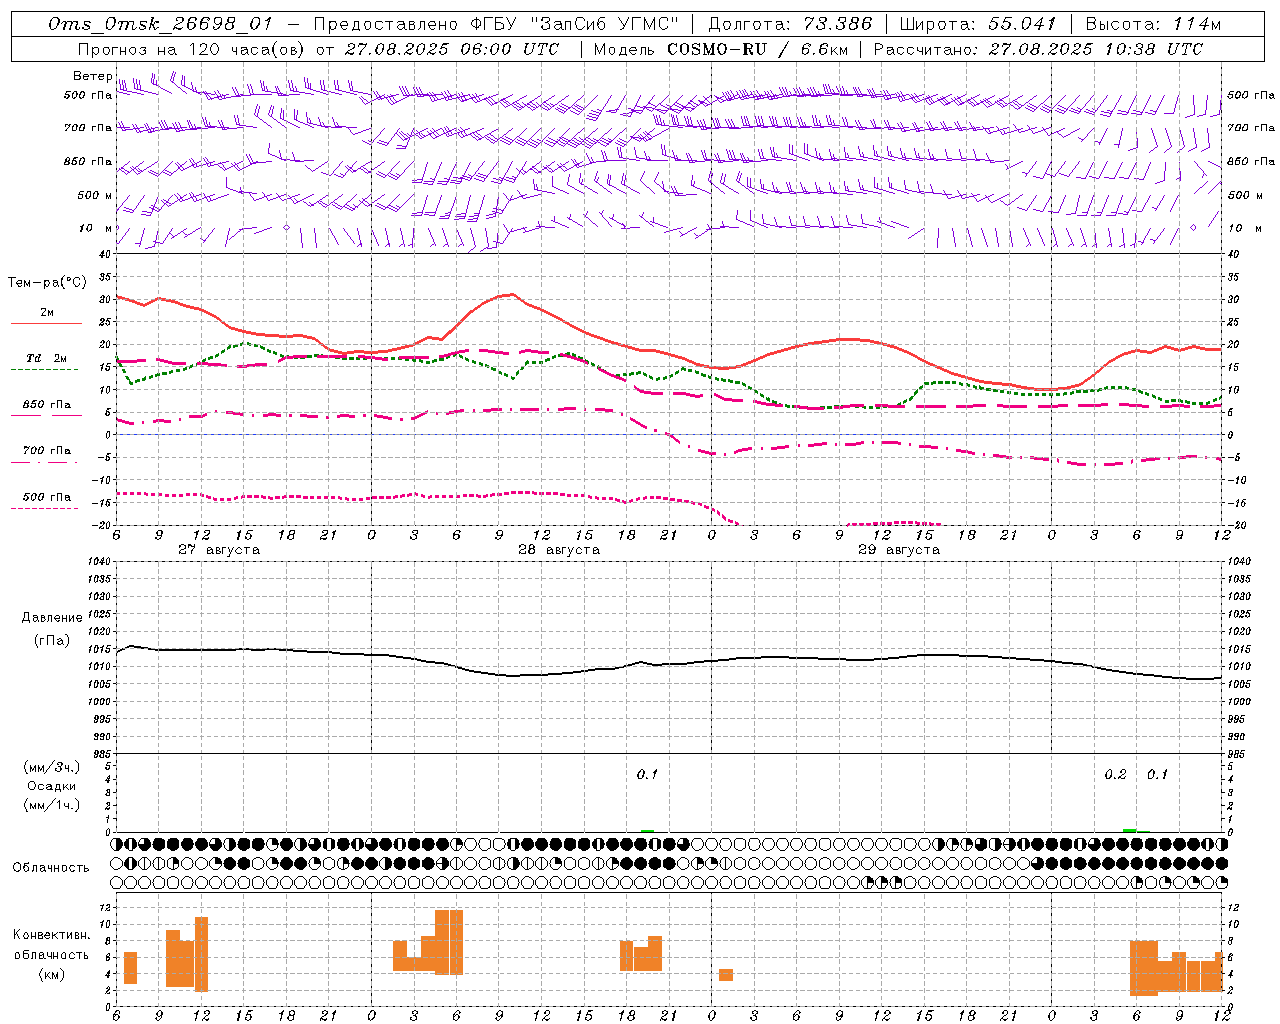
Task: Click the green precipitation bar on 28 августа evening
Action: 647,830
